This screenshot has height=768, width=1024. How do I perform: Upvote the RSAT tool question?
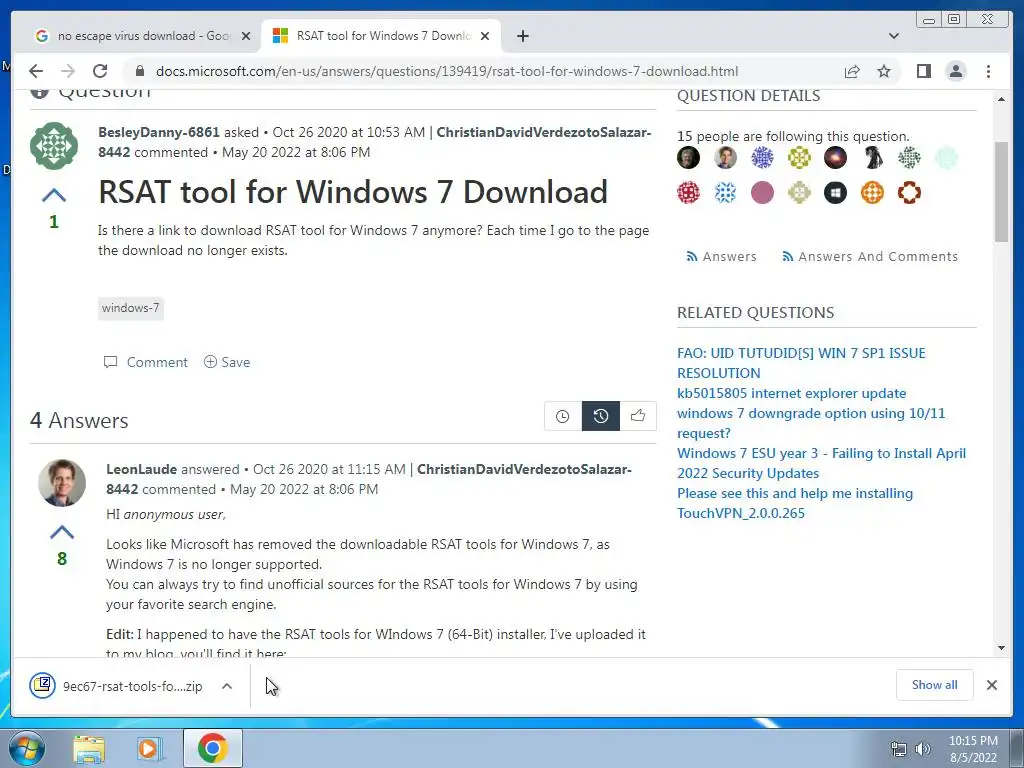[x=54, y=195]
